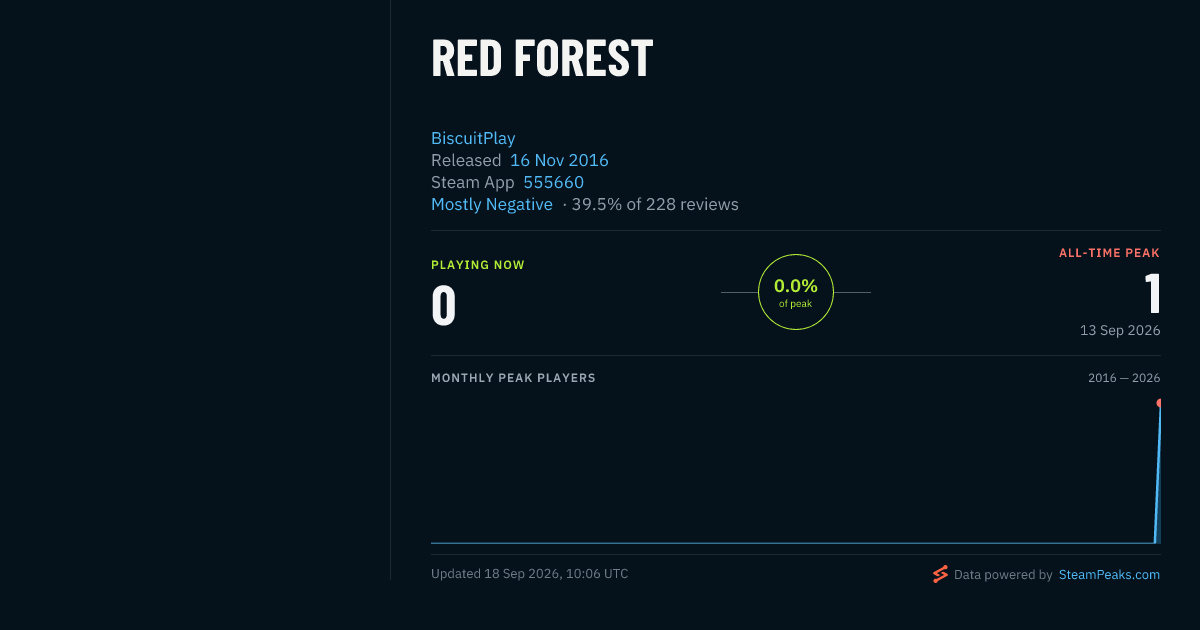Click the all-time peak value 1
Image resolution: width=1200 pixels, height=630 pixels.
tap(1152, 294)
